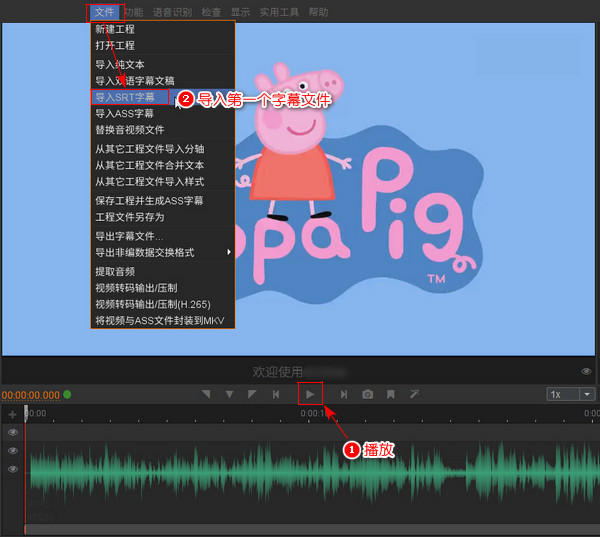
Task: Select 工程文件另存为 menu entry
Action: 163,217
